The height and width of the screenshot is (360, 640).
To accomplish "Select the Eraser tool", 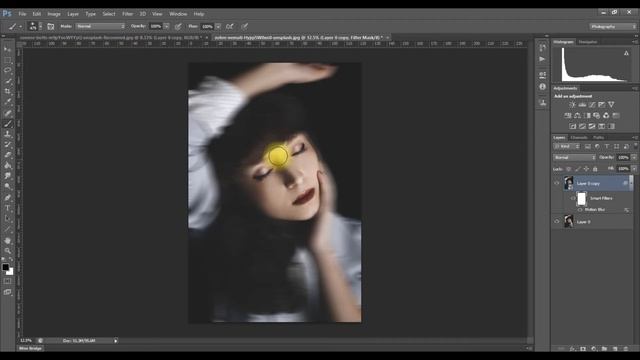I will [x=7, y=156].
